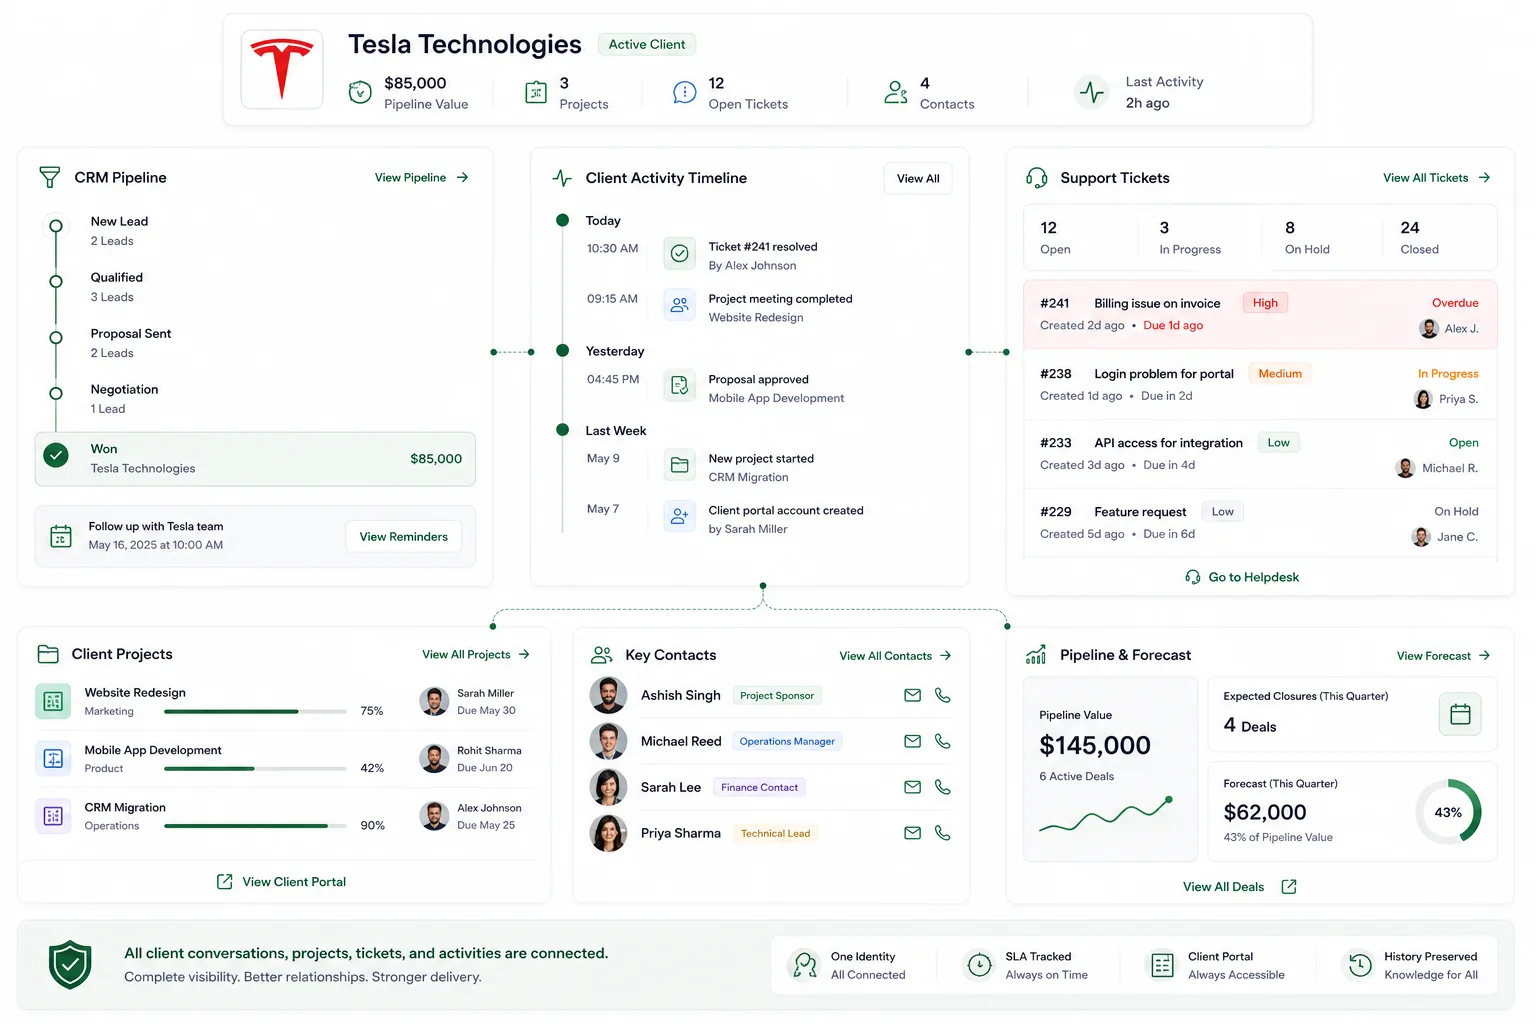Click the Support Tickets headset icon

coord(1037,178)
